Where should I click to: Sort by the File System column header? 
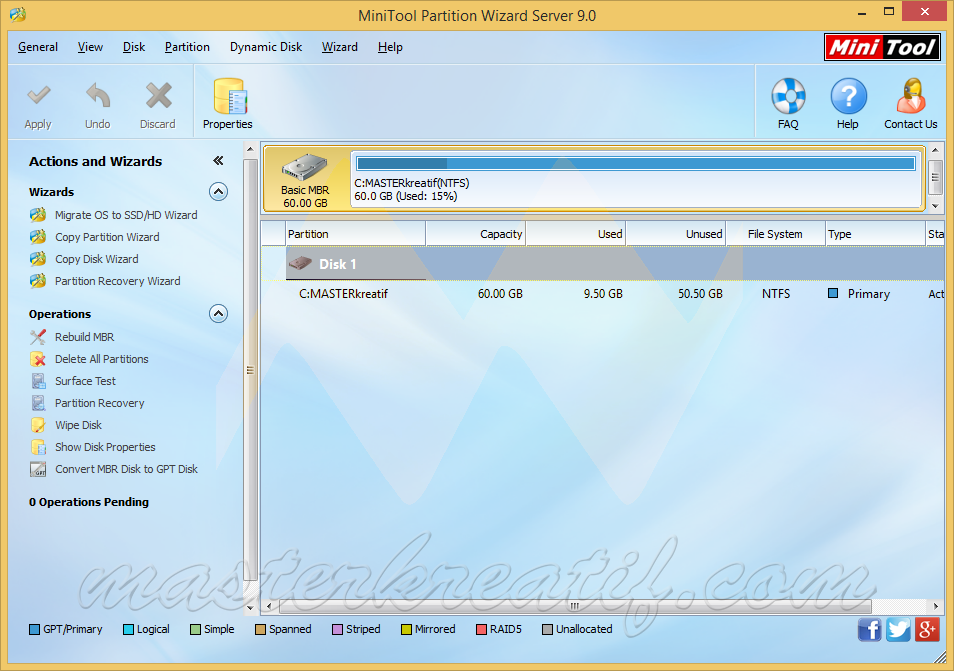pyautogui.click(x=776, y=234)
